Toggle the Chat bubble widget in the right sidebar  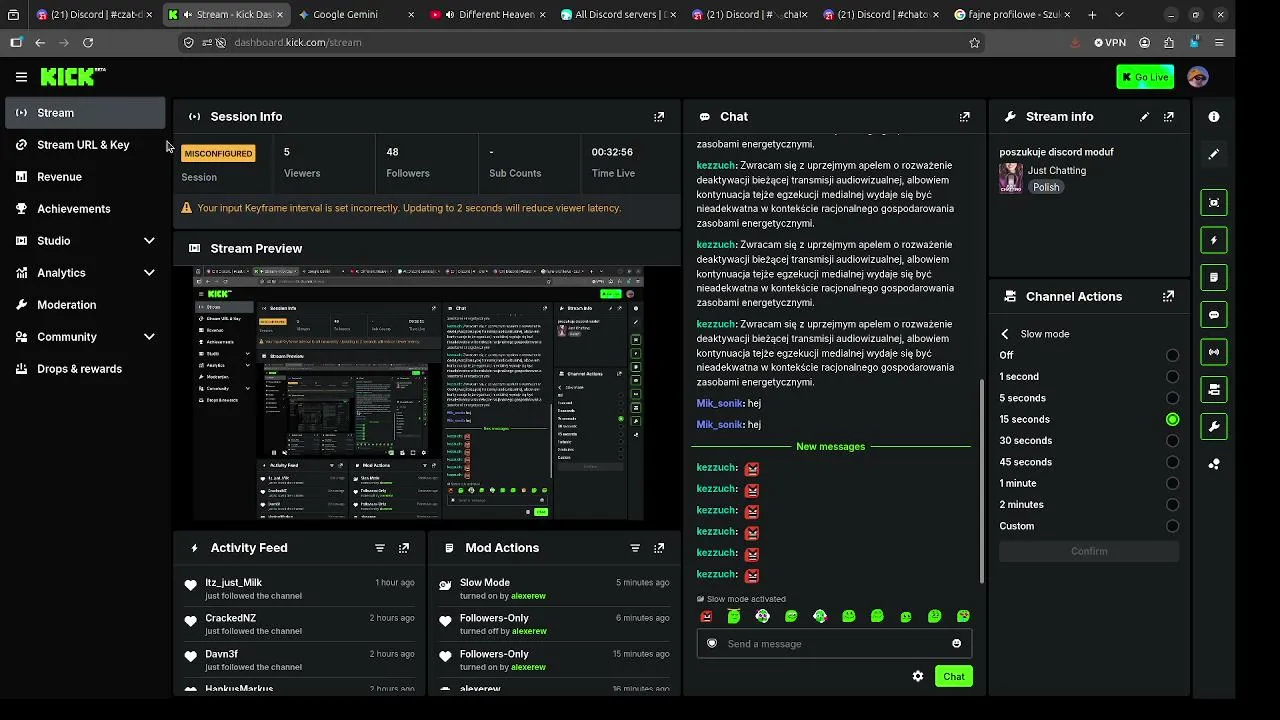tap(1214, 315)
